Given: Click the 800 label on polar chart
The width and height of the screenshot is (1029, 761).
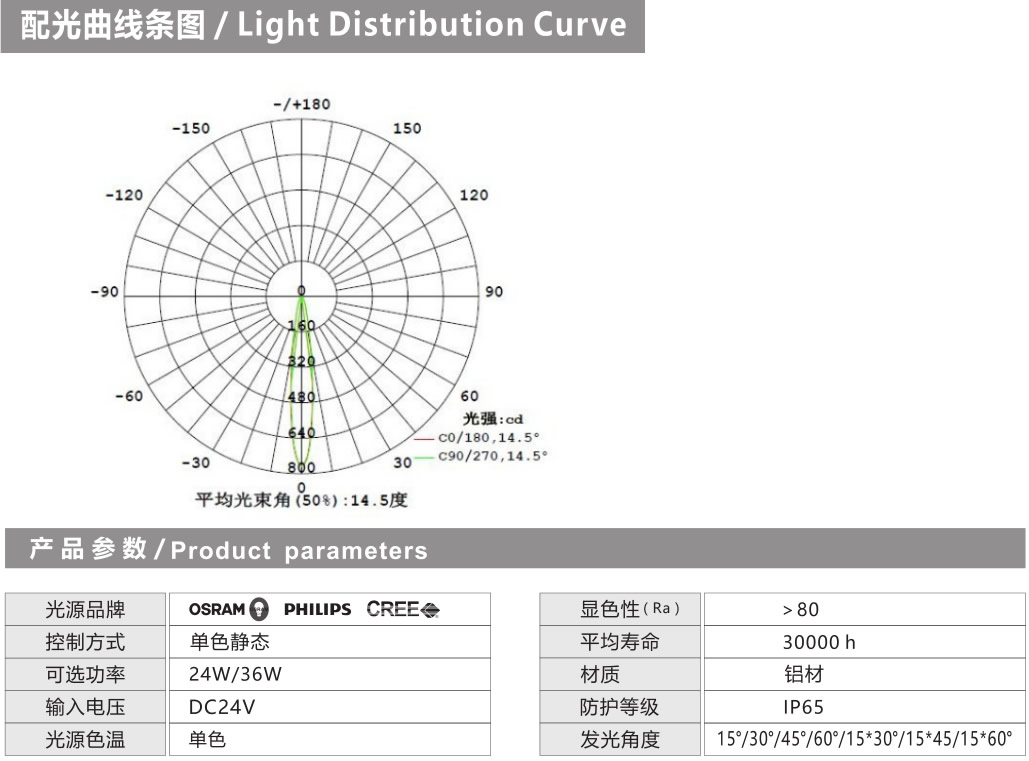Looking at the screenshot, I should coord(302,468).
